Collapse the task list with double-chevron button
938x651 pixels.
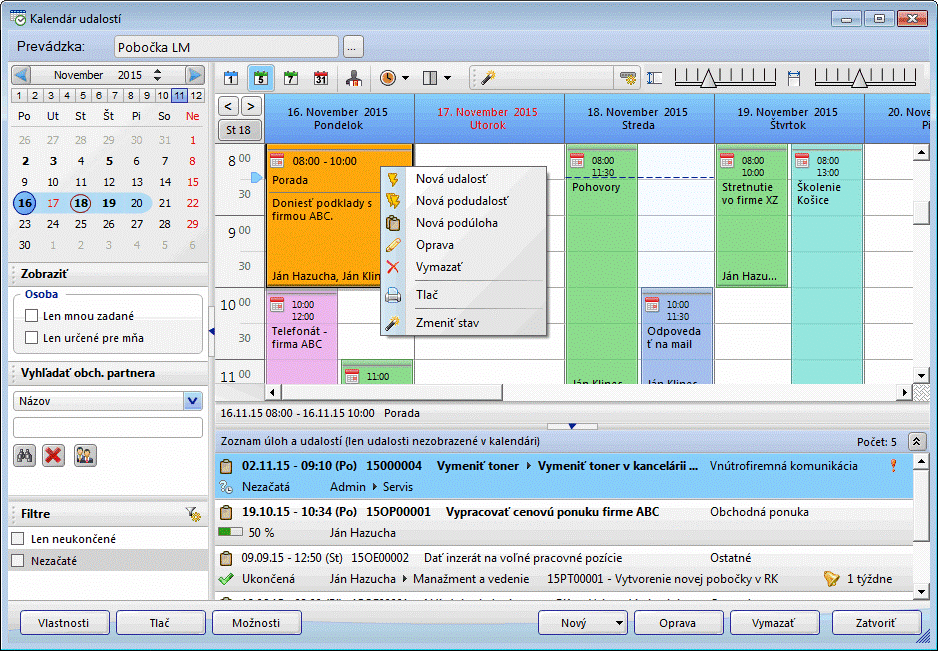coord(916,442)
